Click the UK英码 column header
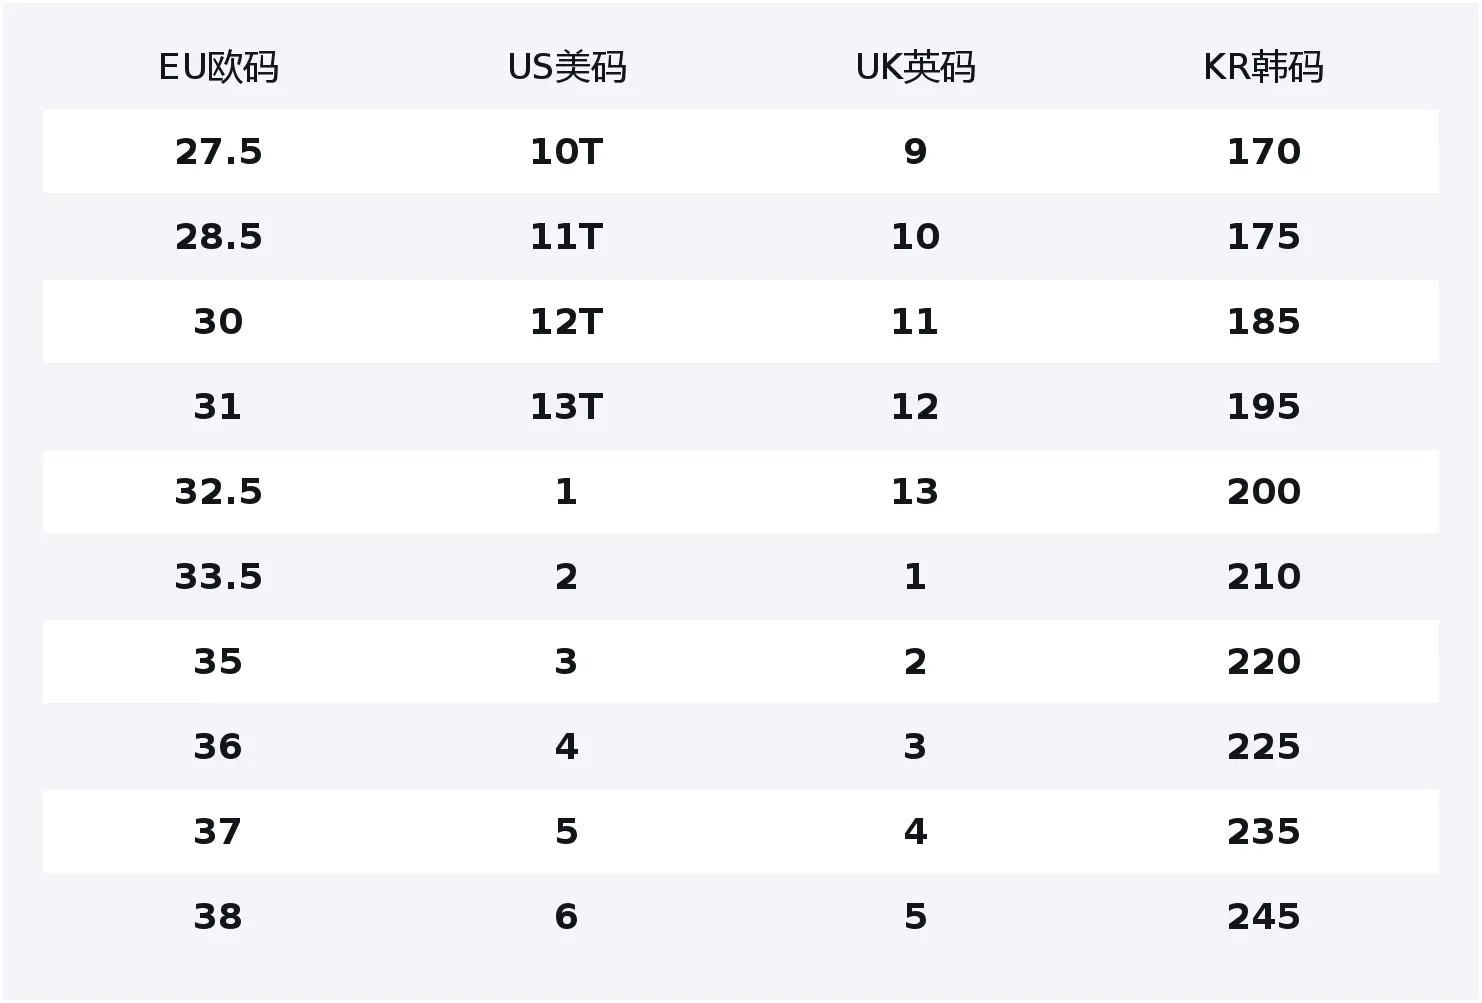 tap(915, 67)
